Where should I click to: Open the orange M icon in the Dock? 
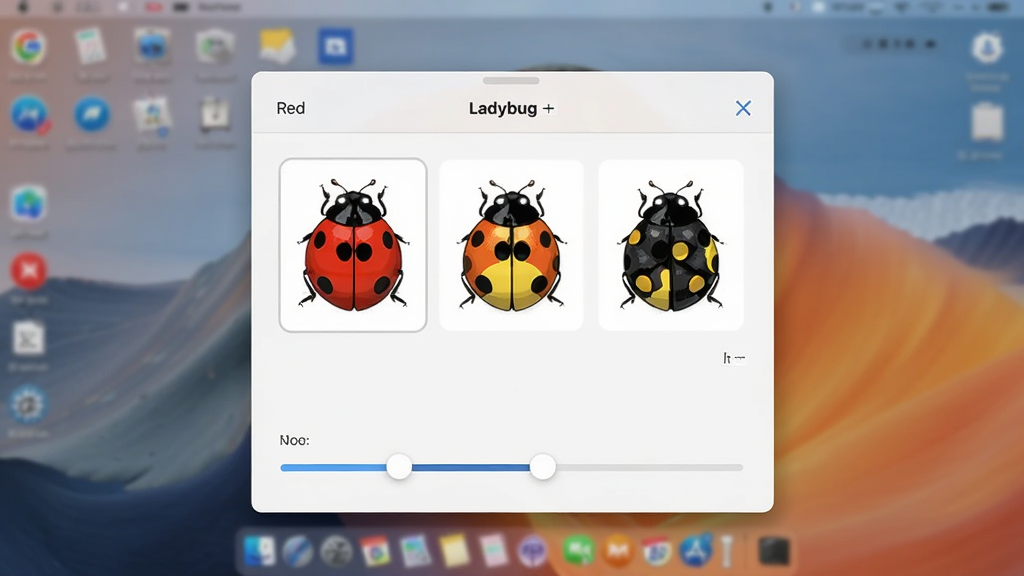(618, 551)
